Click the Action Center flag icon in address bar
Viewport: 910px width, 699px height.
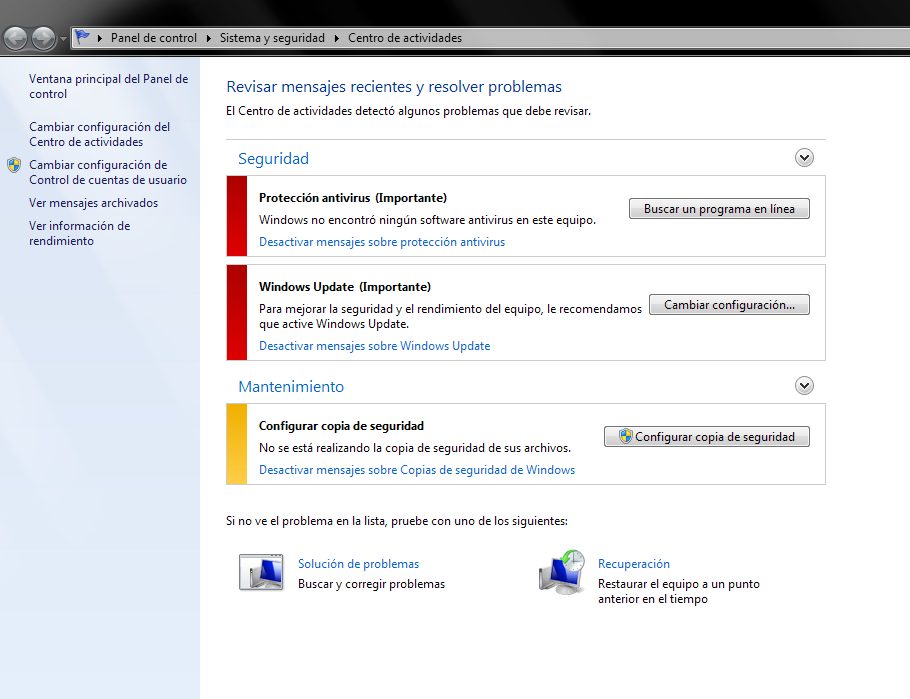pyautogui.click(x=82, y=38)
